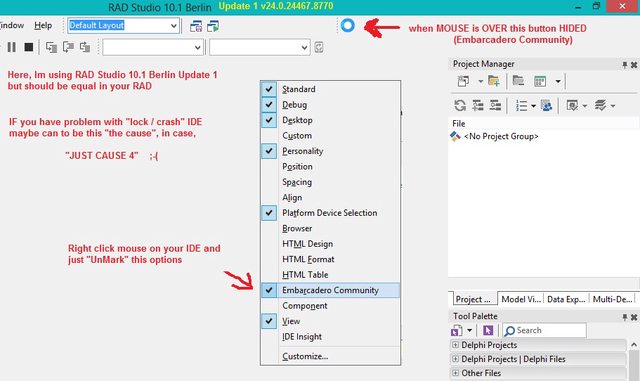Expand the Delphi Projects category

pos(455,345)
